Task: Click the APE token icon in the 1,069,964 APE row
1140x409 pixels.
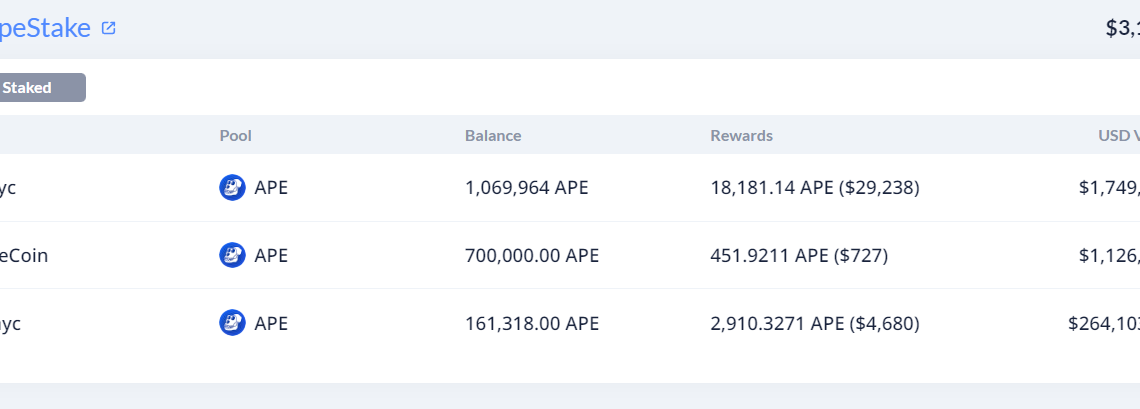Action: point(232,188)
